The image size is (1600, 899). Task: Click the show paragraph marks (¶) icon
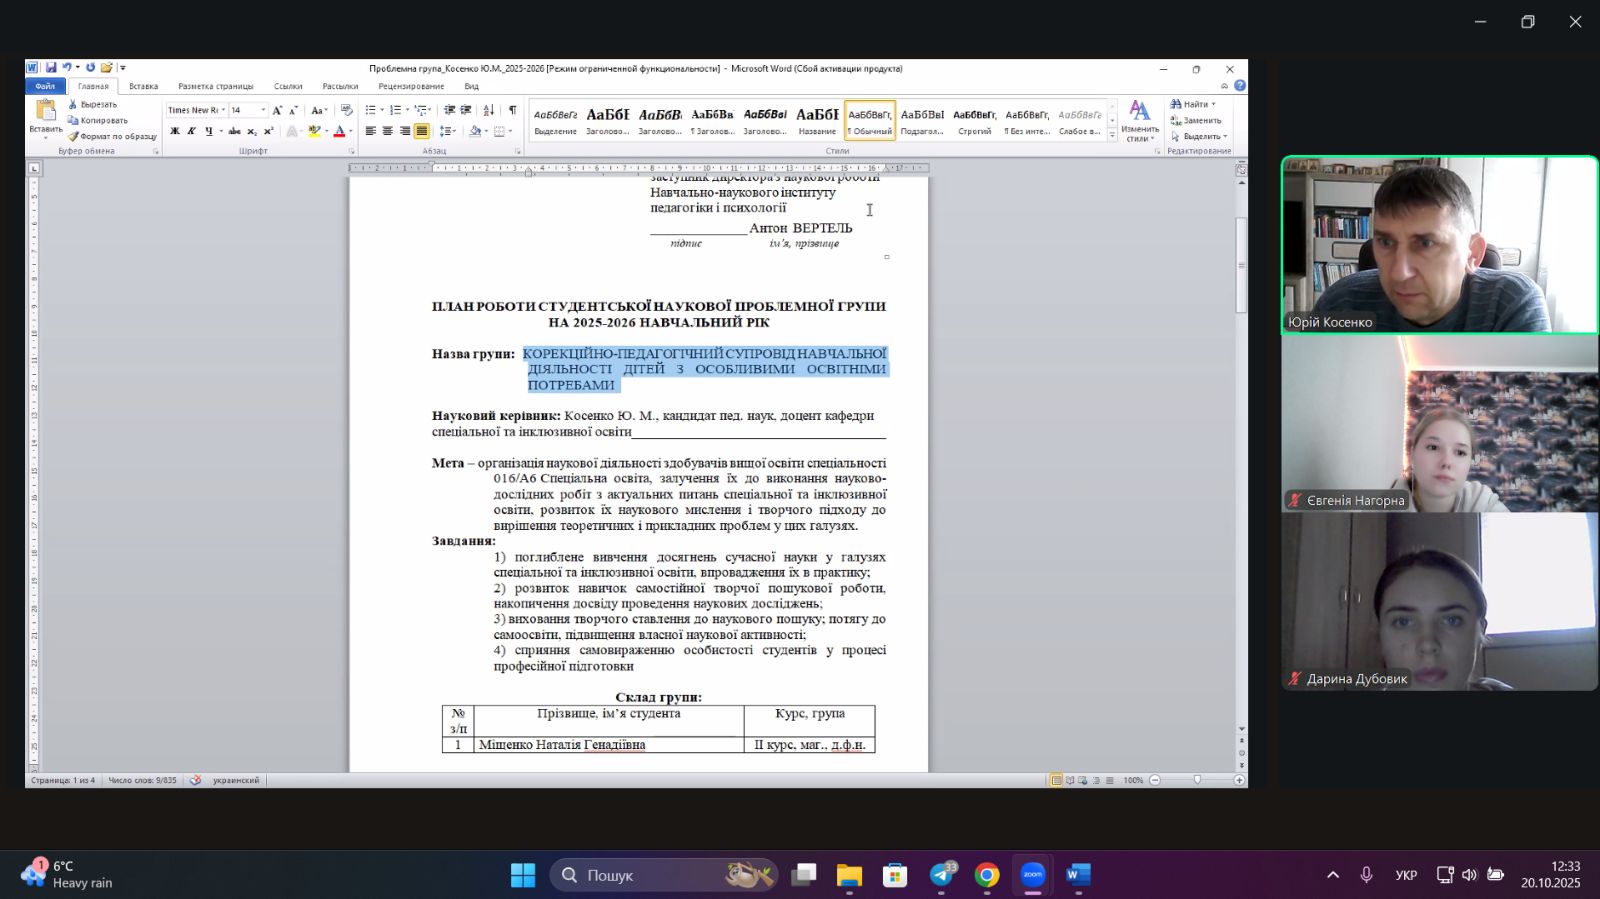pyautogui.click(x=512, y=110)
